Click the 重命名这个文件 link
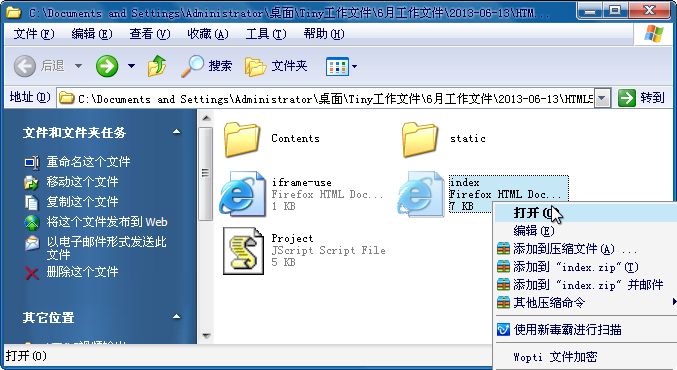 pos(89,162)
